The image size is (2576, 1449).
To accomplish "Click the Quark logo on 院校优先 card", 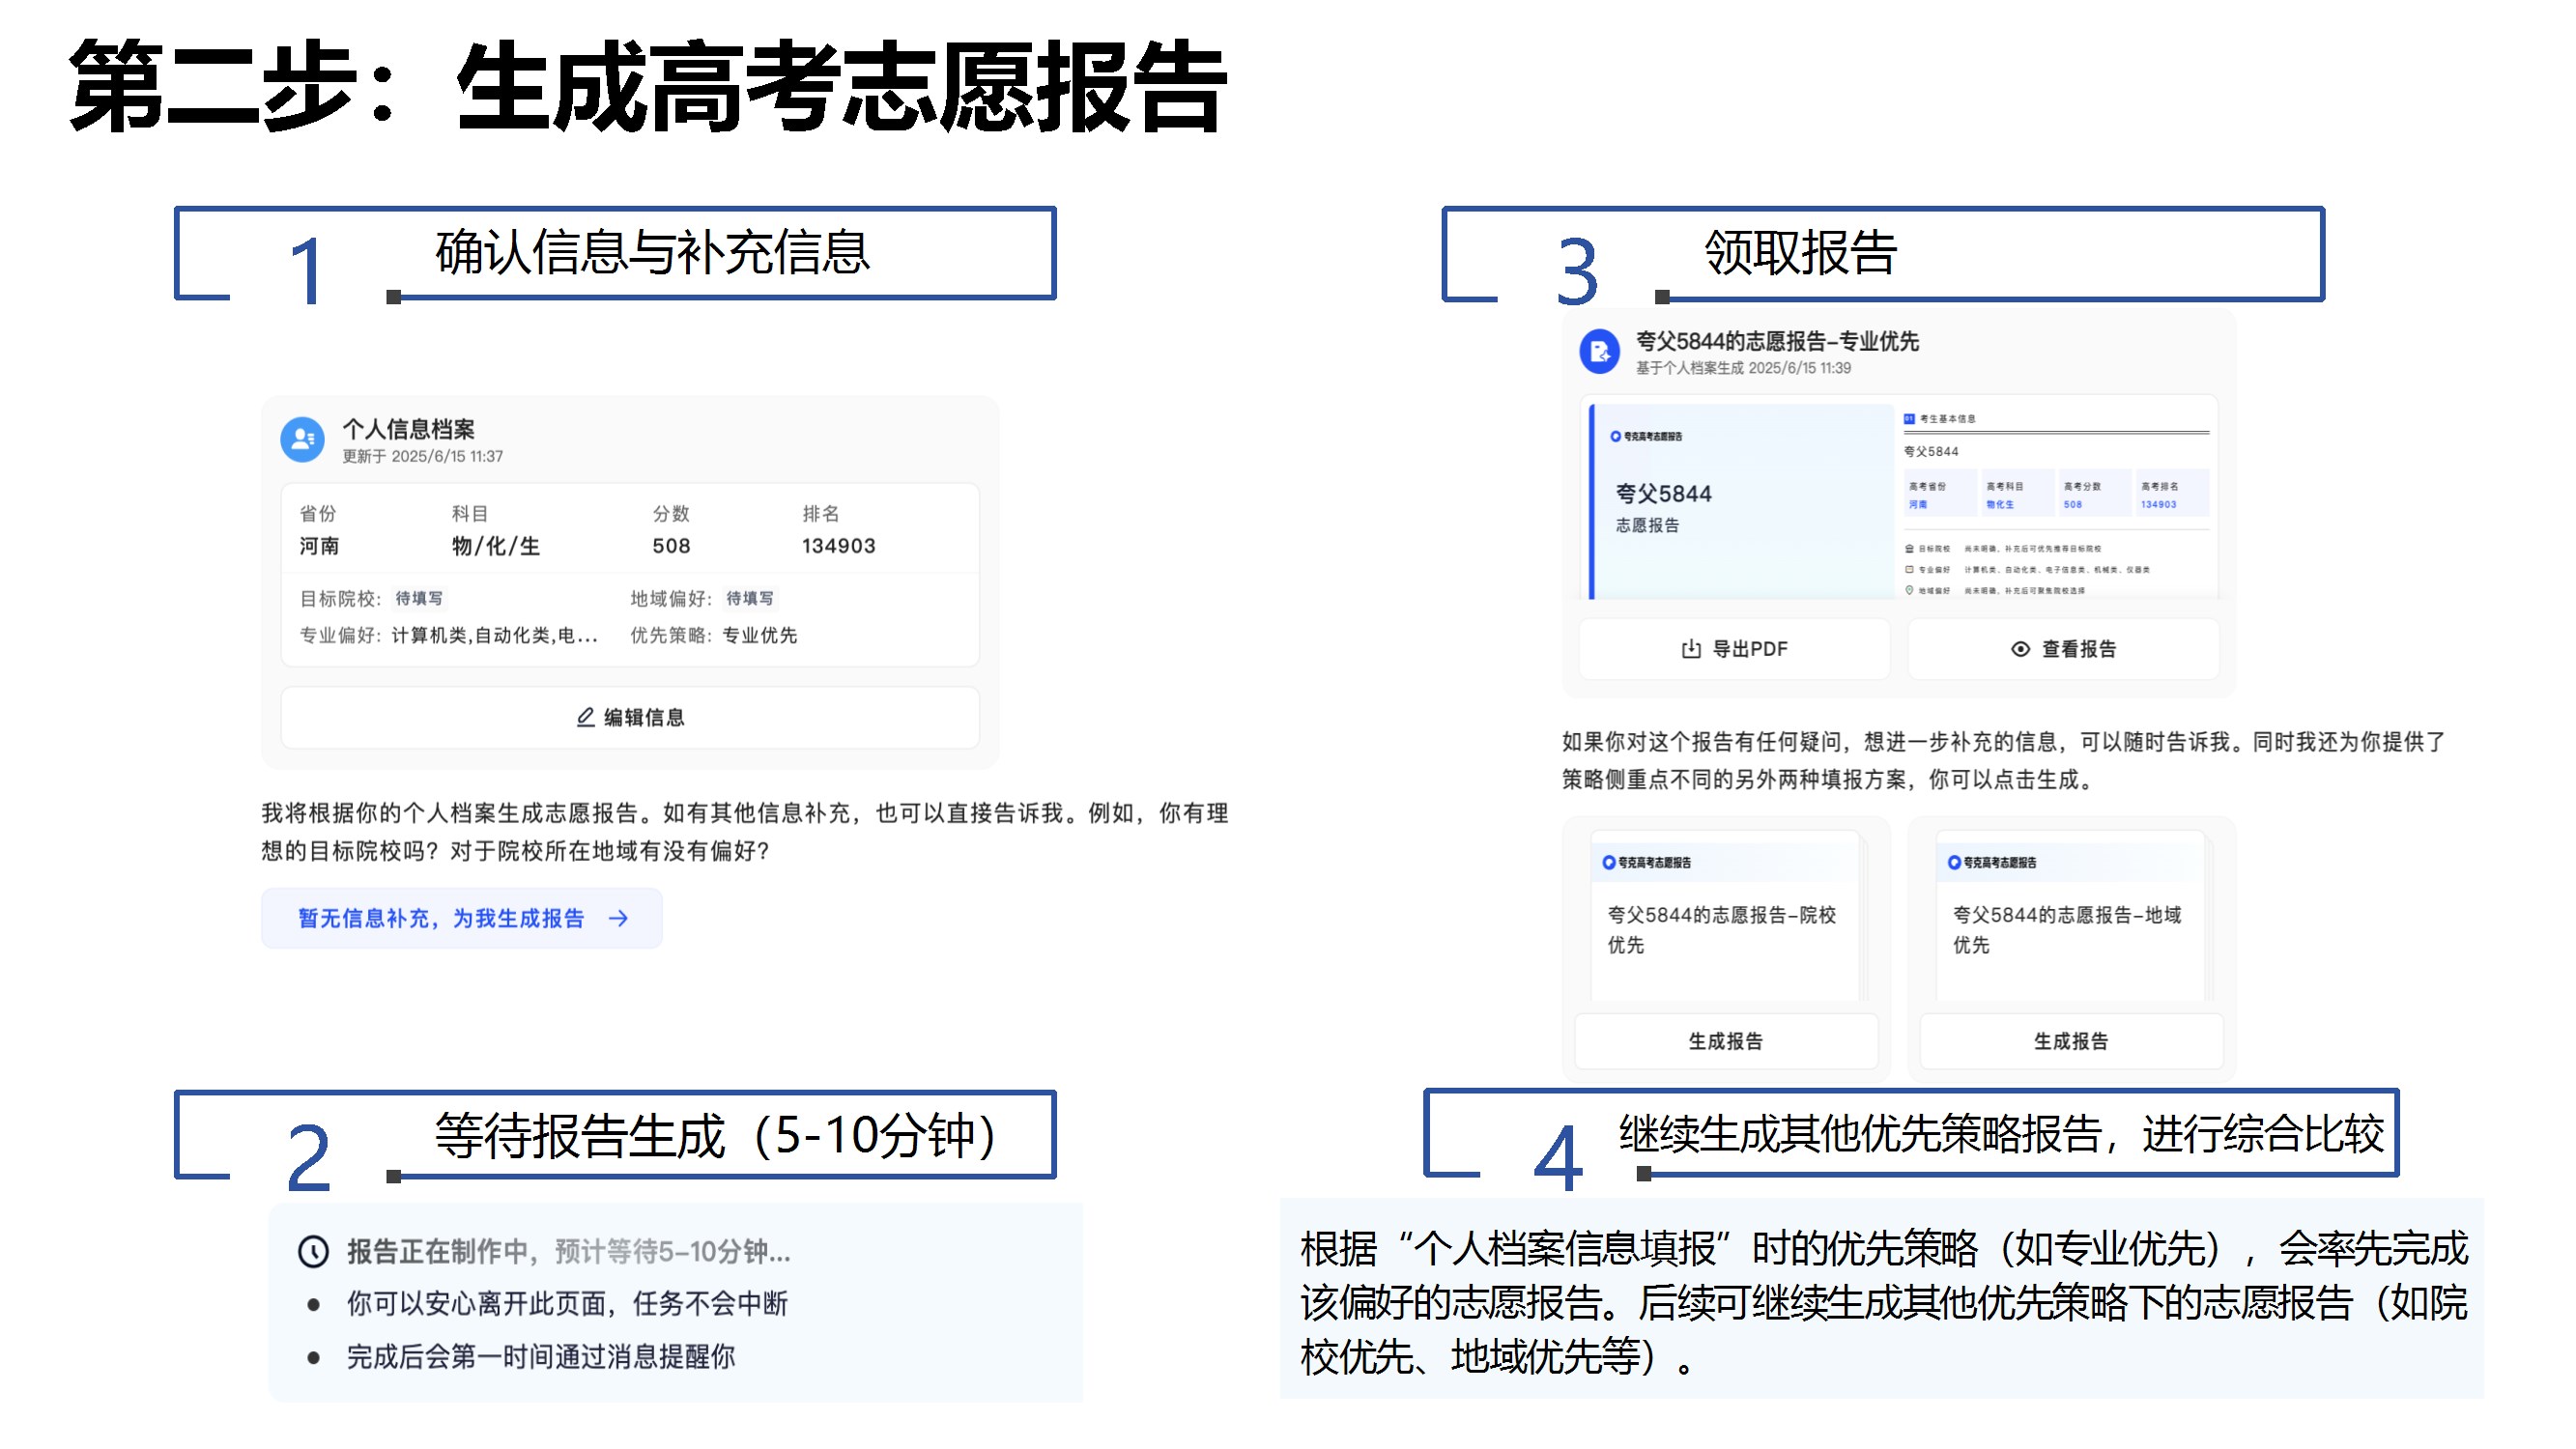I will click(1609, 862).
